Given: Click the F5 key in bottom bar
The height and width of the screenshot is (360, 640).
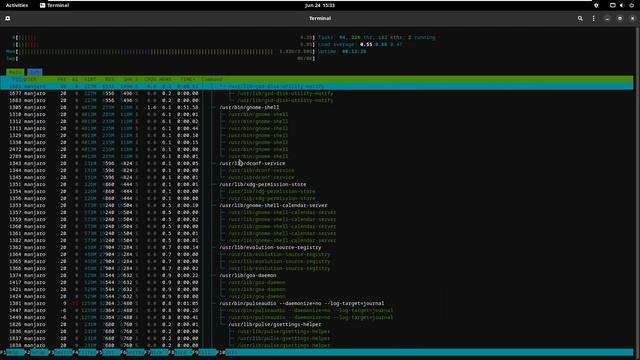Looking at the screenshot, I should click(109, 352).
